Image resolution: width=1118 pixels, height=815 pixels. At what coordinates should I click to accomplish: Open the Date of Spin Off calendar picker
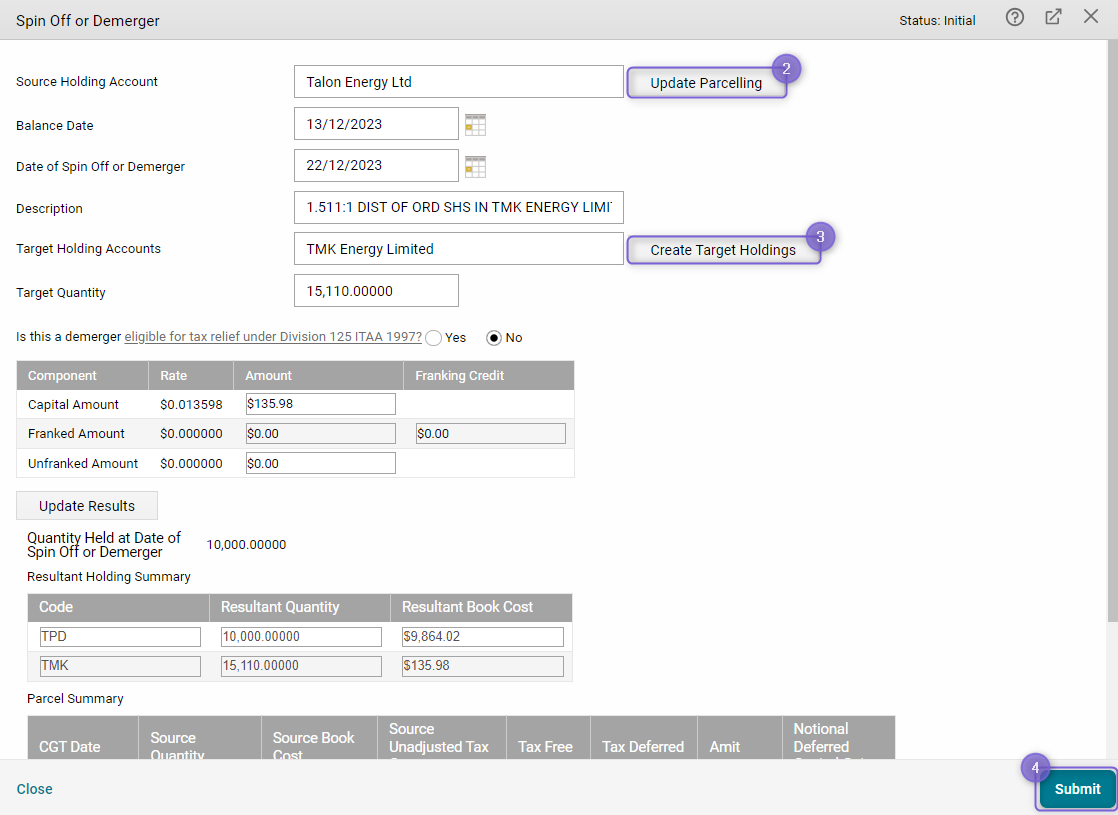pyautogui.click(x=476, y=167)
